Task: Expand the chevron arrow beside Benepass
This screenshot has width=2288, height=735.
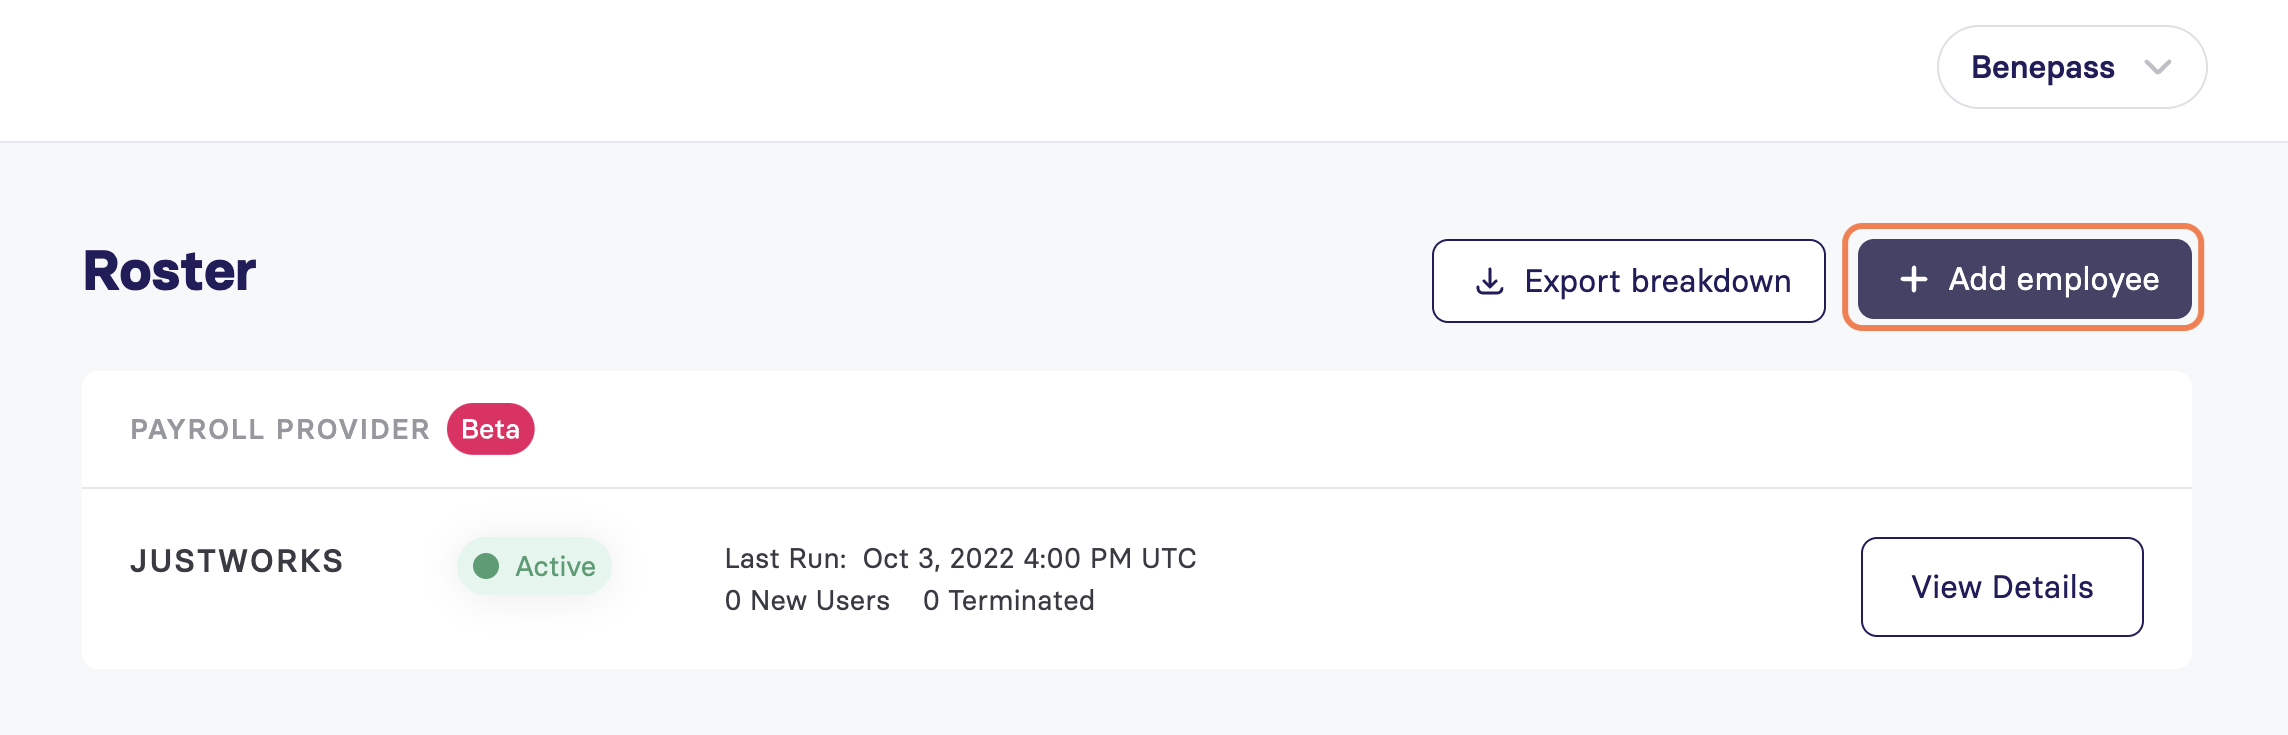Action: coord(2158,67)
